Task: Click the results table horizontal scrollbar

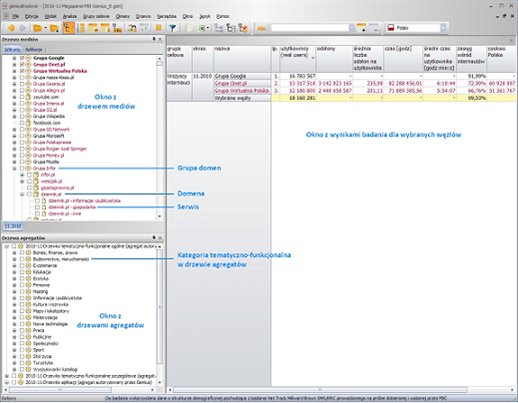Action: pyautogui.click(x=341, y=389)
